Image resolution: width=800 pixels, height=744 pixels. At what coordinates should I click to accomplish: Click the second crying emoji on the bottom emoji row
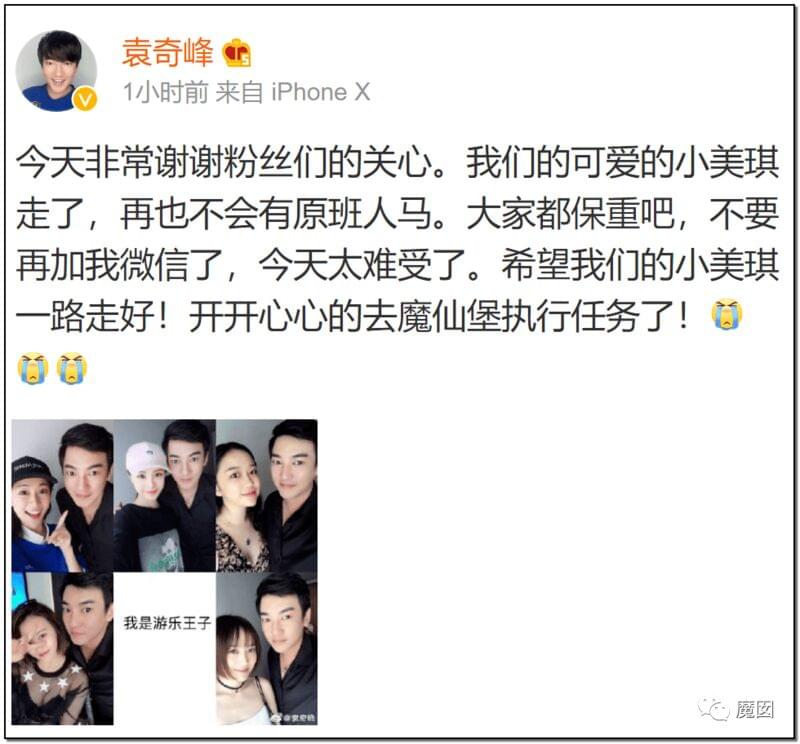click(72, 367)
